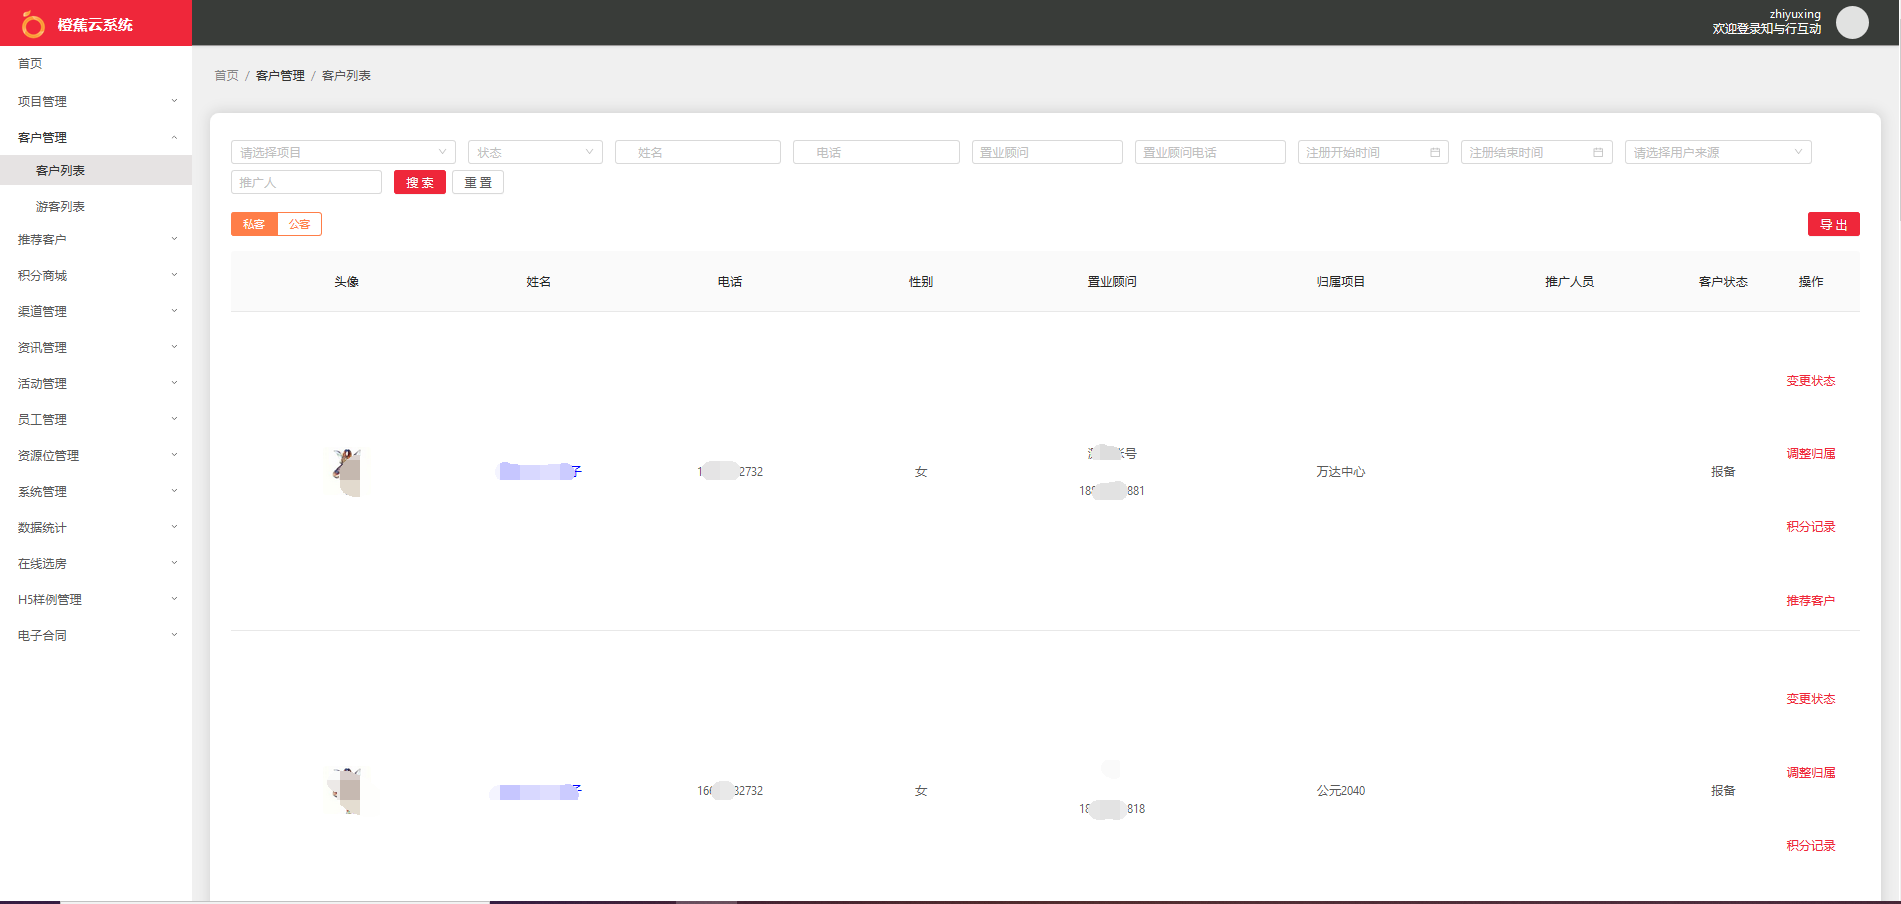Expand 活动管理 sidebar menu
Screen dimensions: 1901x904
tap(96, 383)
